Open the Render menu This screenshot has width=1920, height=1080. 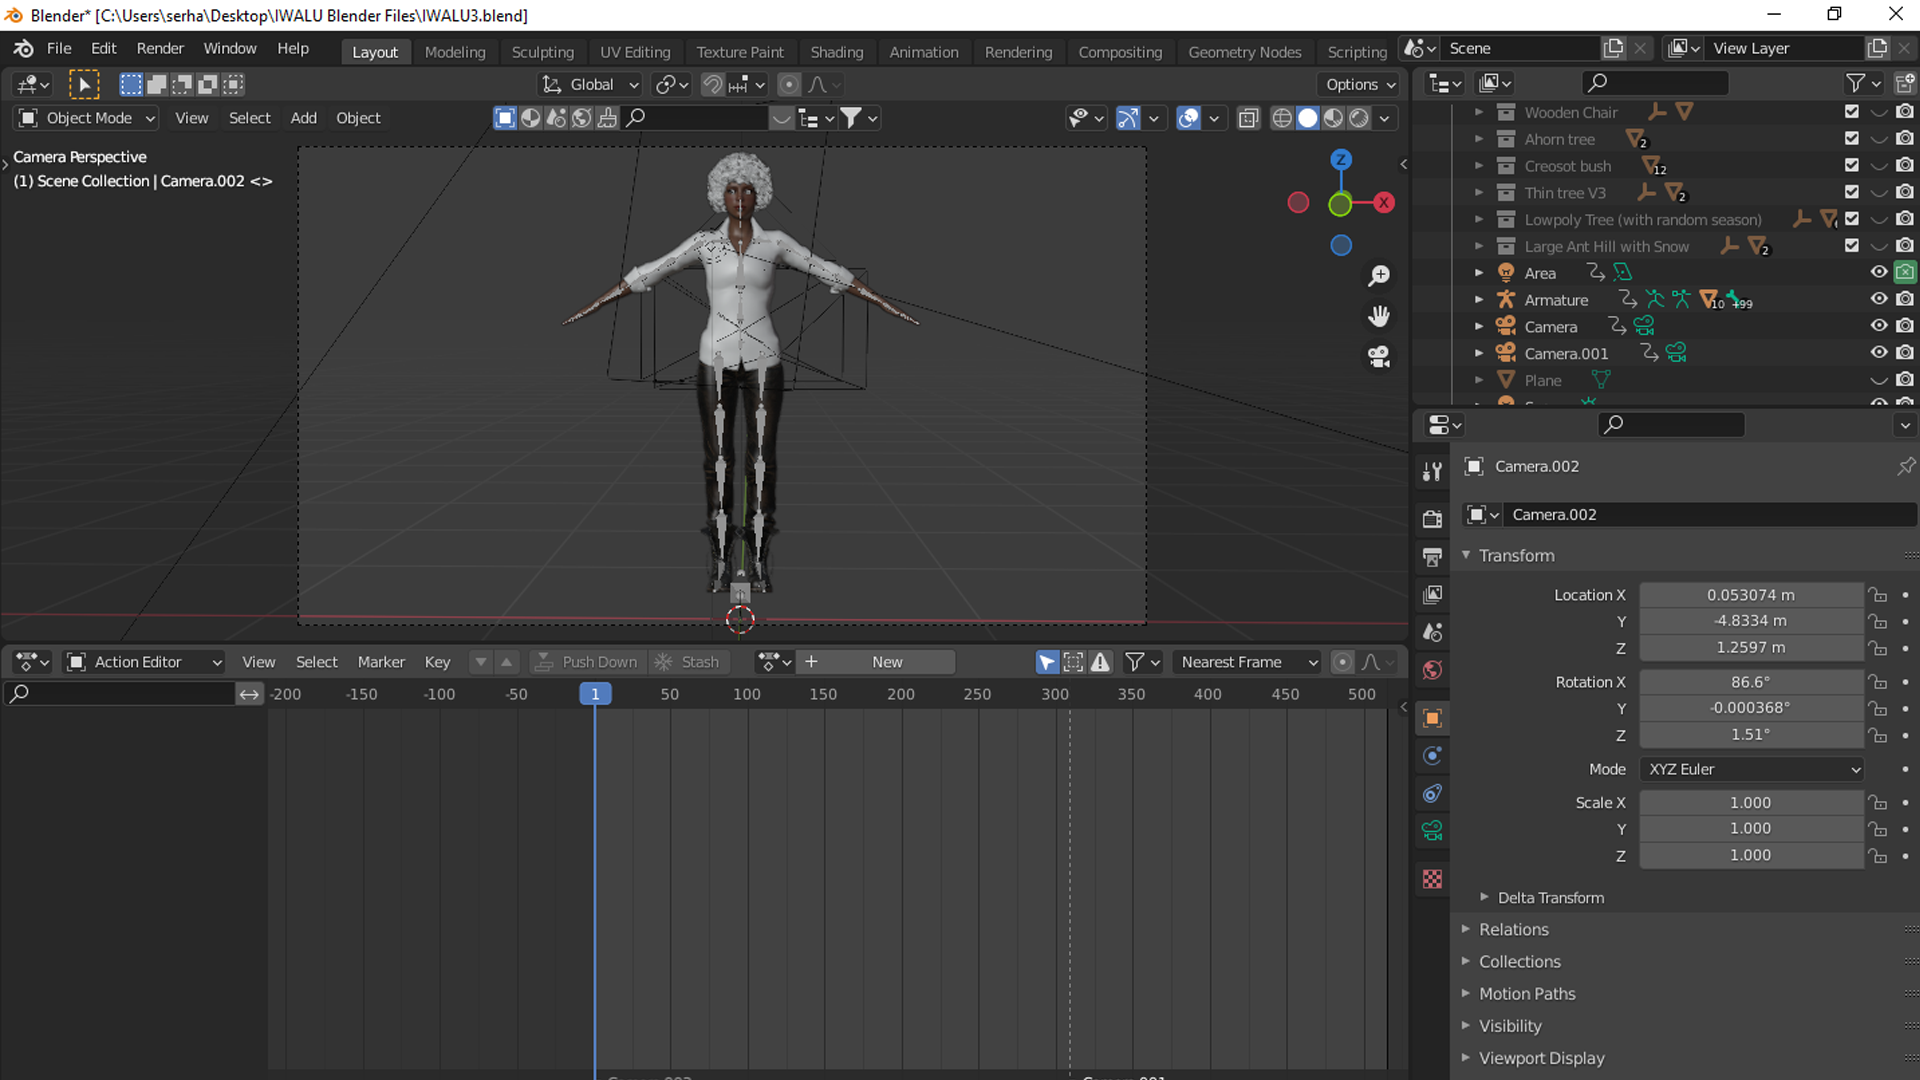click(160, 48)
